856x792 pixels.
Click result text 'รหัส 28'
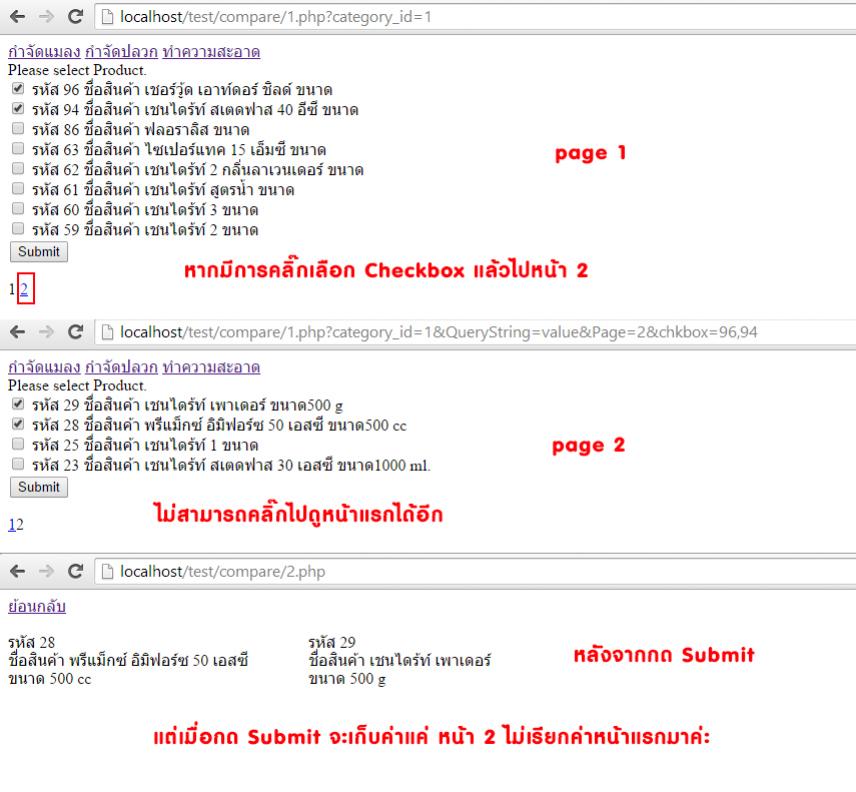(31, 642)
